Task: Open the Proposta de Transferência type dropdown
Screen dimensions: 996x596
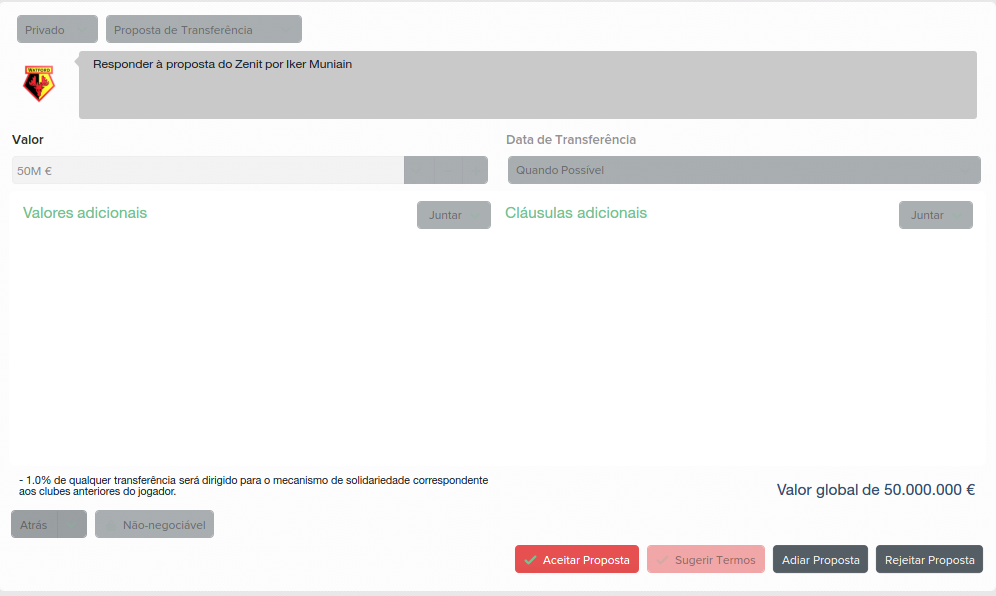Action: [204, 29]
